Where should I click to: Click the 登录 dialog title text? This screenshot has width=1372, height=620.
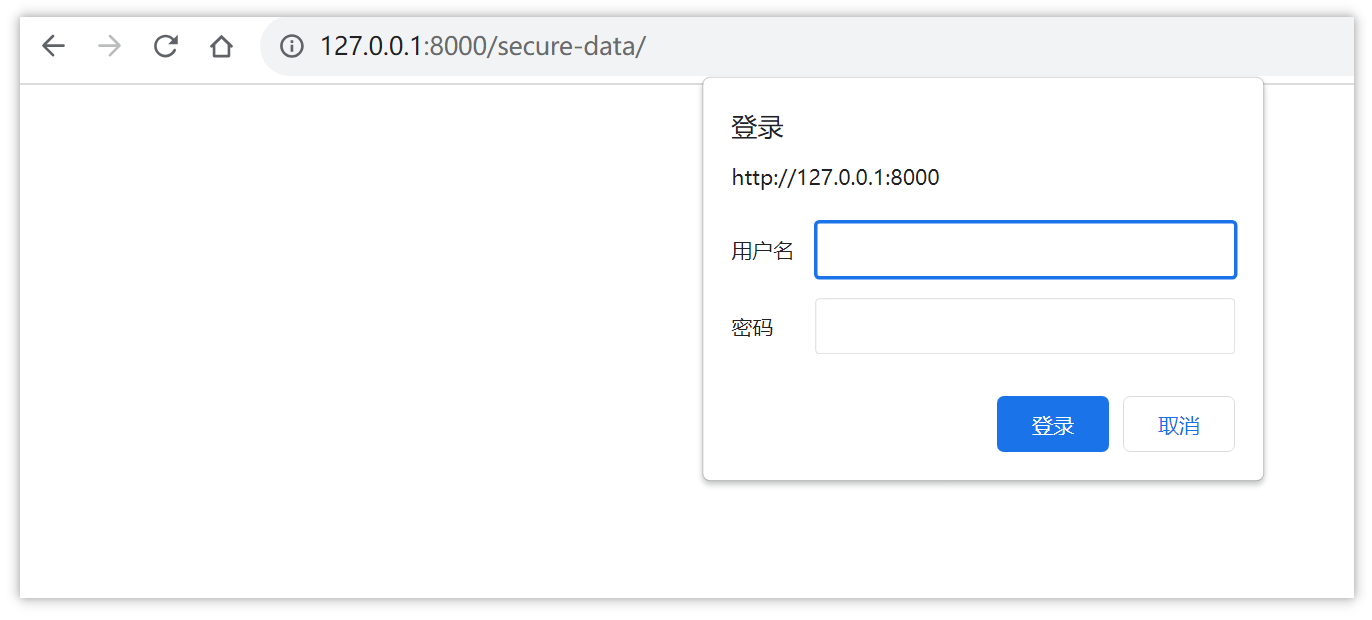(x=756, y=127)
